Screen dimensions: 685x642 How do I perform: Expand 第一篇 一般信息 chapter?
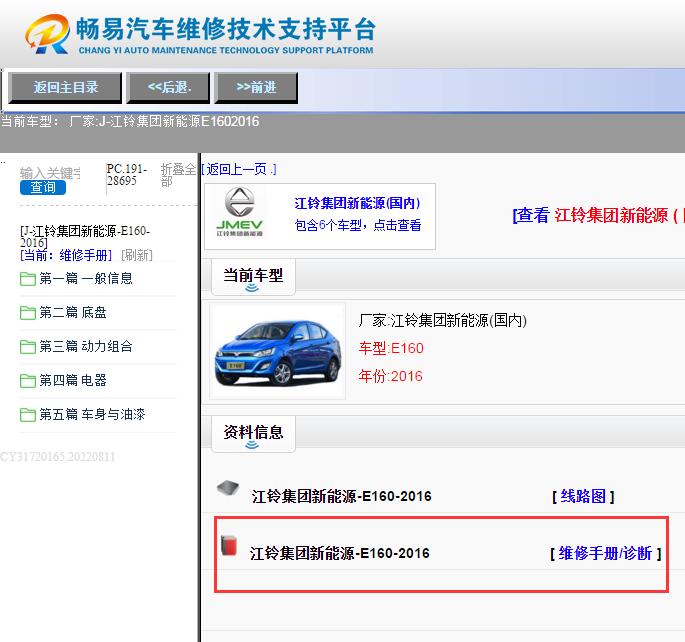86,279
